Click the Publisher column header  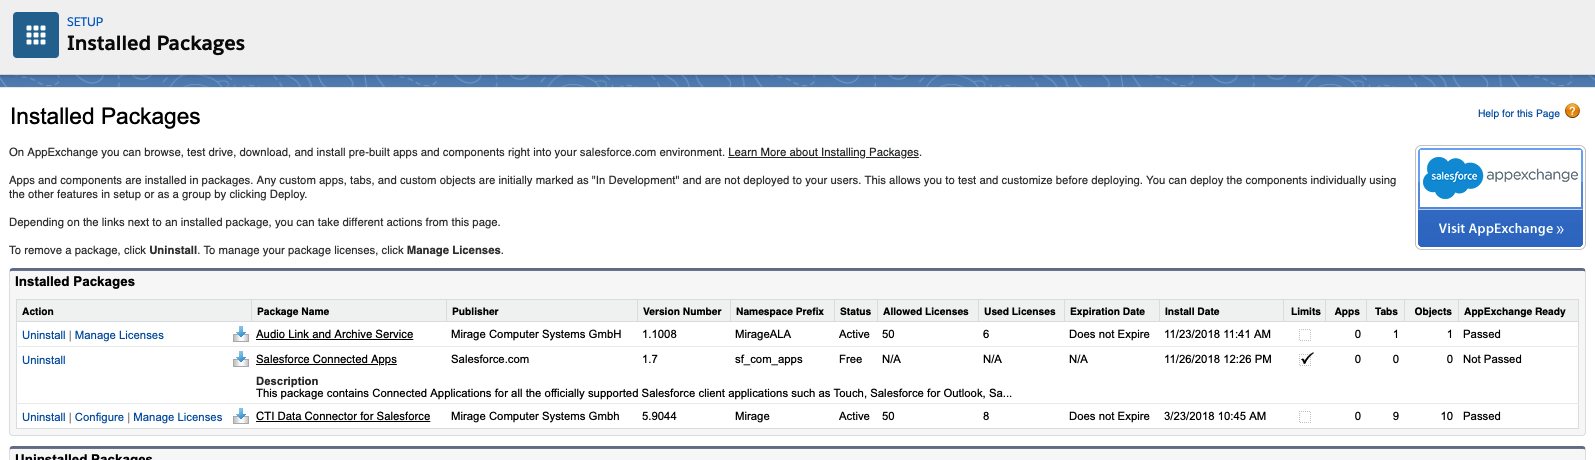[x=475, y=311]
